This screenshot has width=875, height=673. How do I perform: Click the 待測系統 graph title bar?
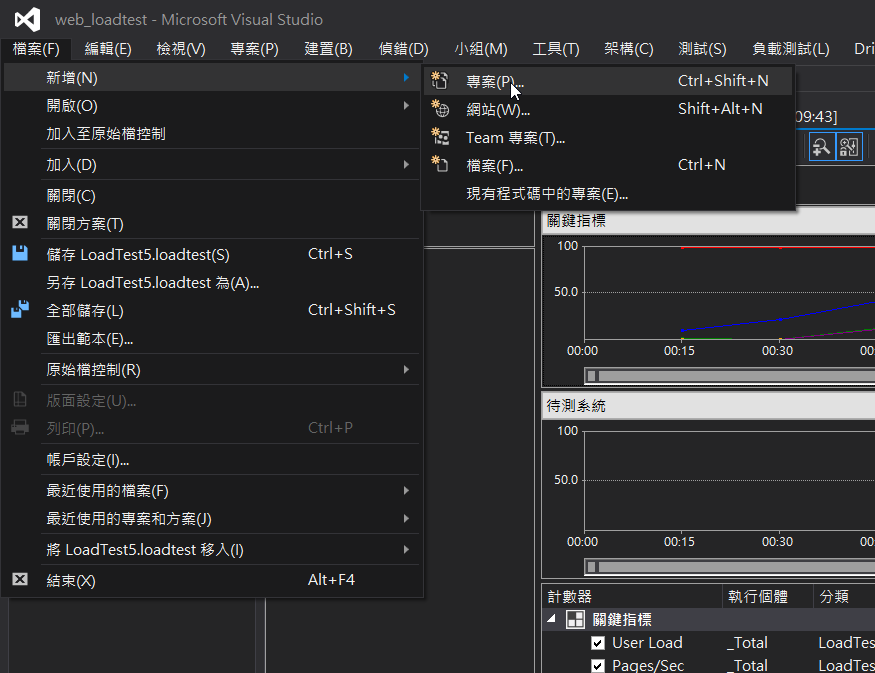[x=709, y=406]
